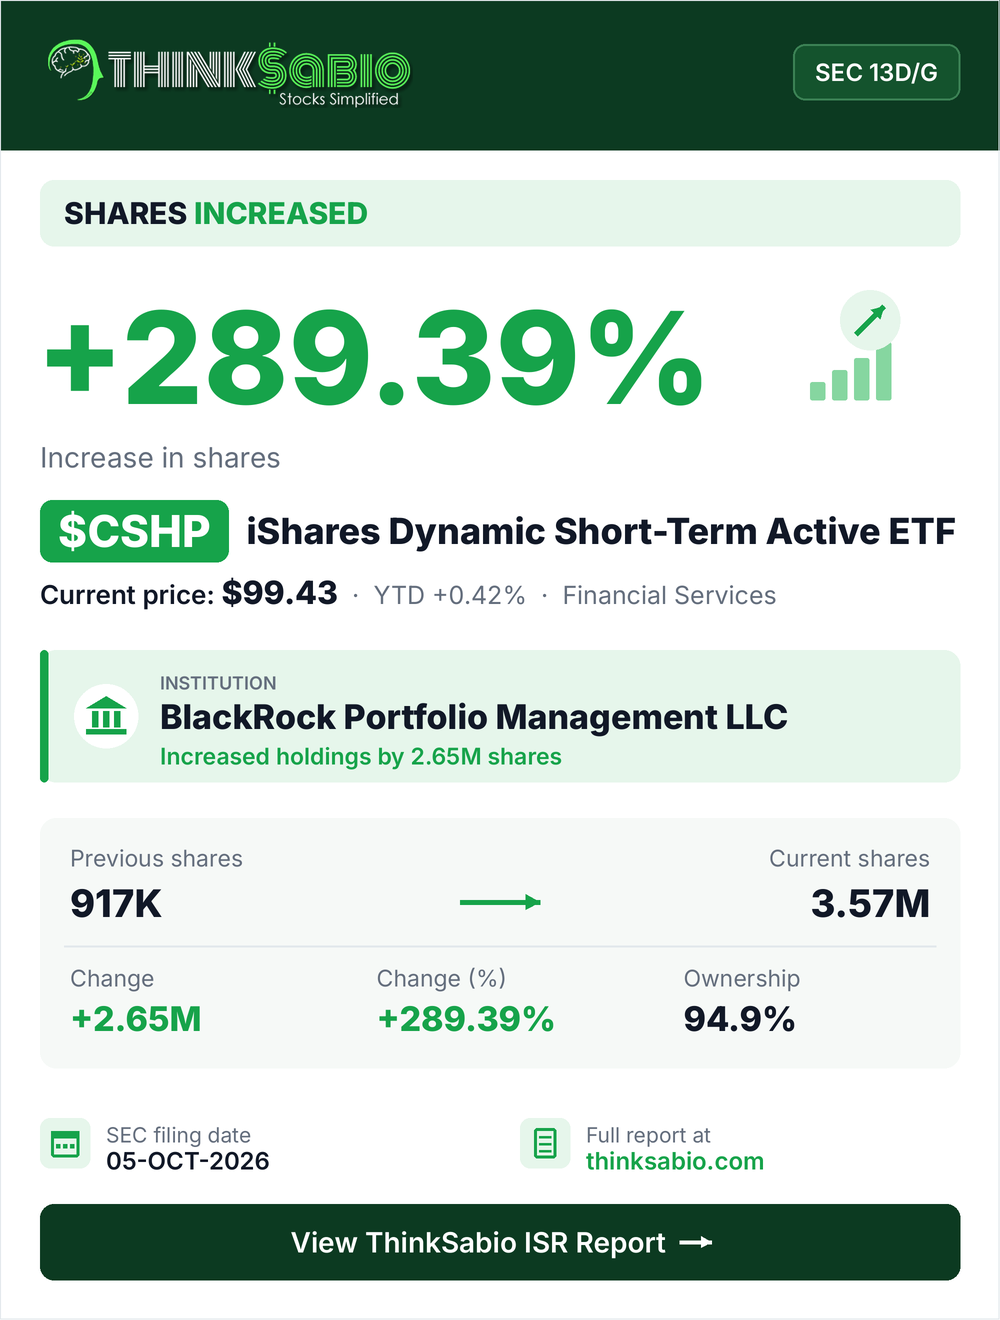Click the Ownership 94.9% value
The width and height of the screenshot is (1000, 1320).
[x=739, y=1019]
